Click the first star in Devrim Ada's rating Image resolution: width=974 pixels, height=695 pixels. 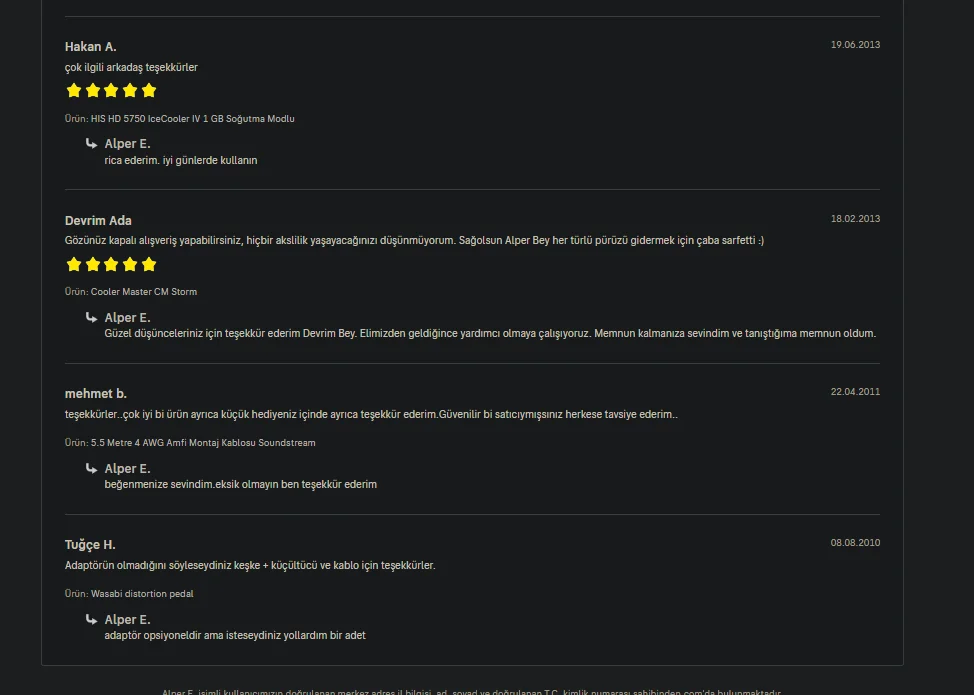pyautogui.click(x=74, y=265)
